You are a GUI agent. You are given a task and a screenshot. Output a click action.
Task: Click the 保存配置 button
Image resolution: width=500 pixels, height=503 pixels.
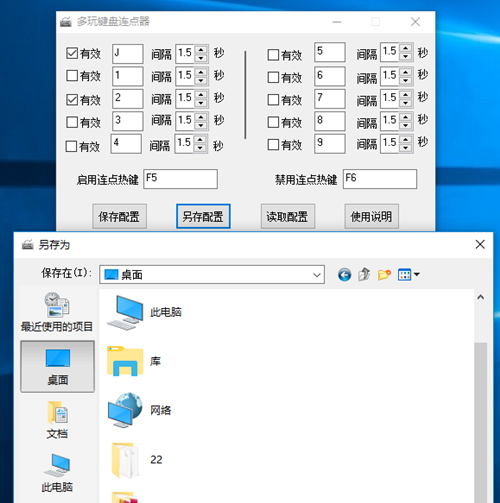pyautogui.click(x=119, y=217)
